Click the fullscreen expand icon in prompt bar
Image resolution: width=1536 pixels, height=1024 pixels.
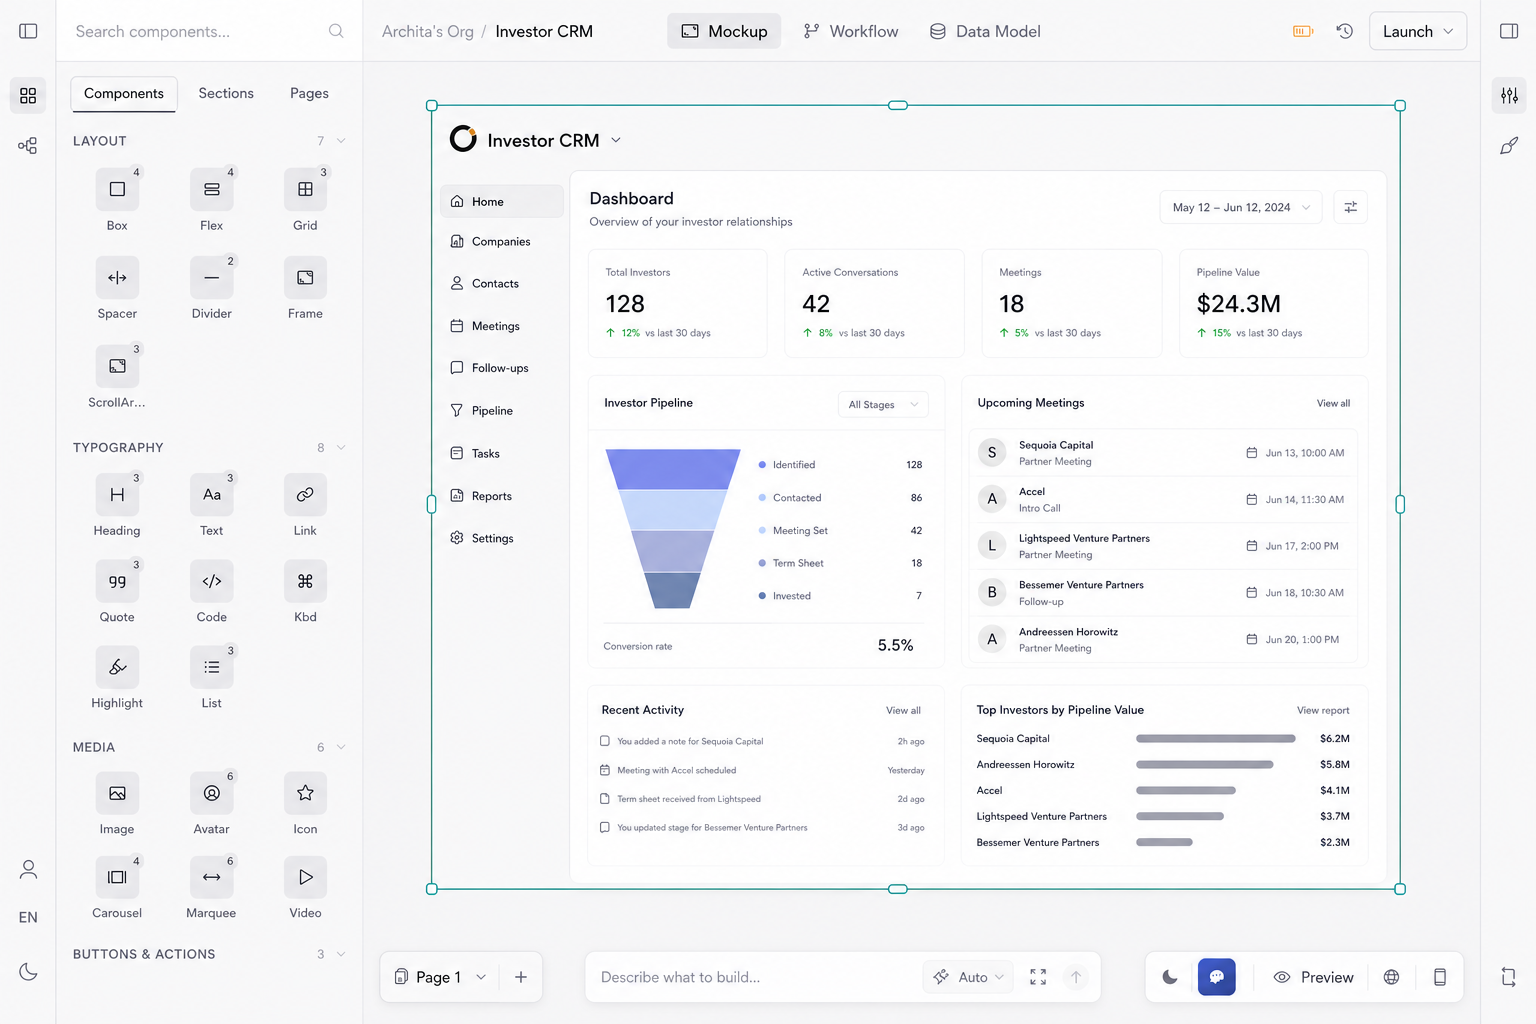tap(1038, 977)
